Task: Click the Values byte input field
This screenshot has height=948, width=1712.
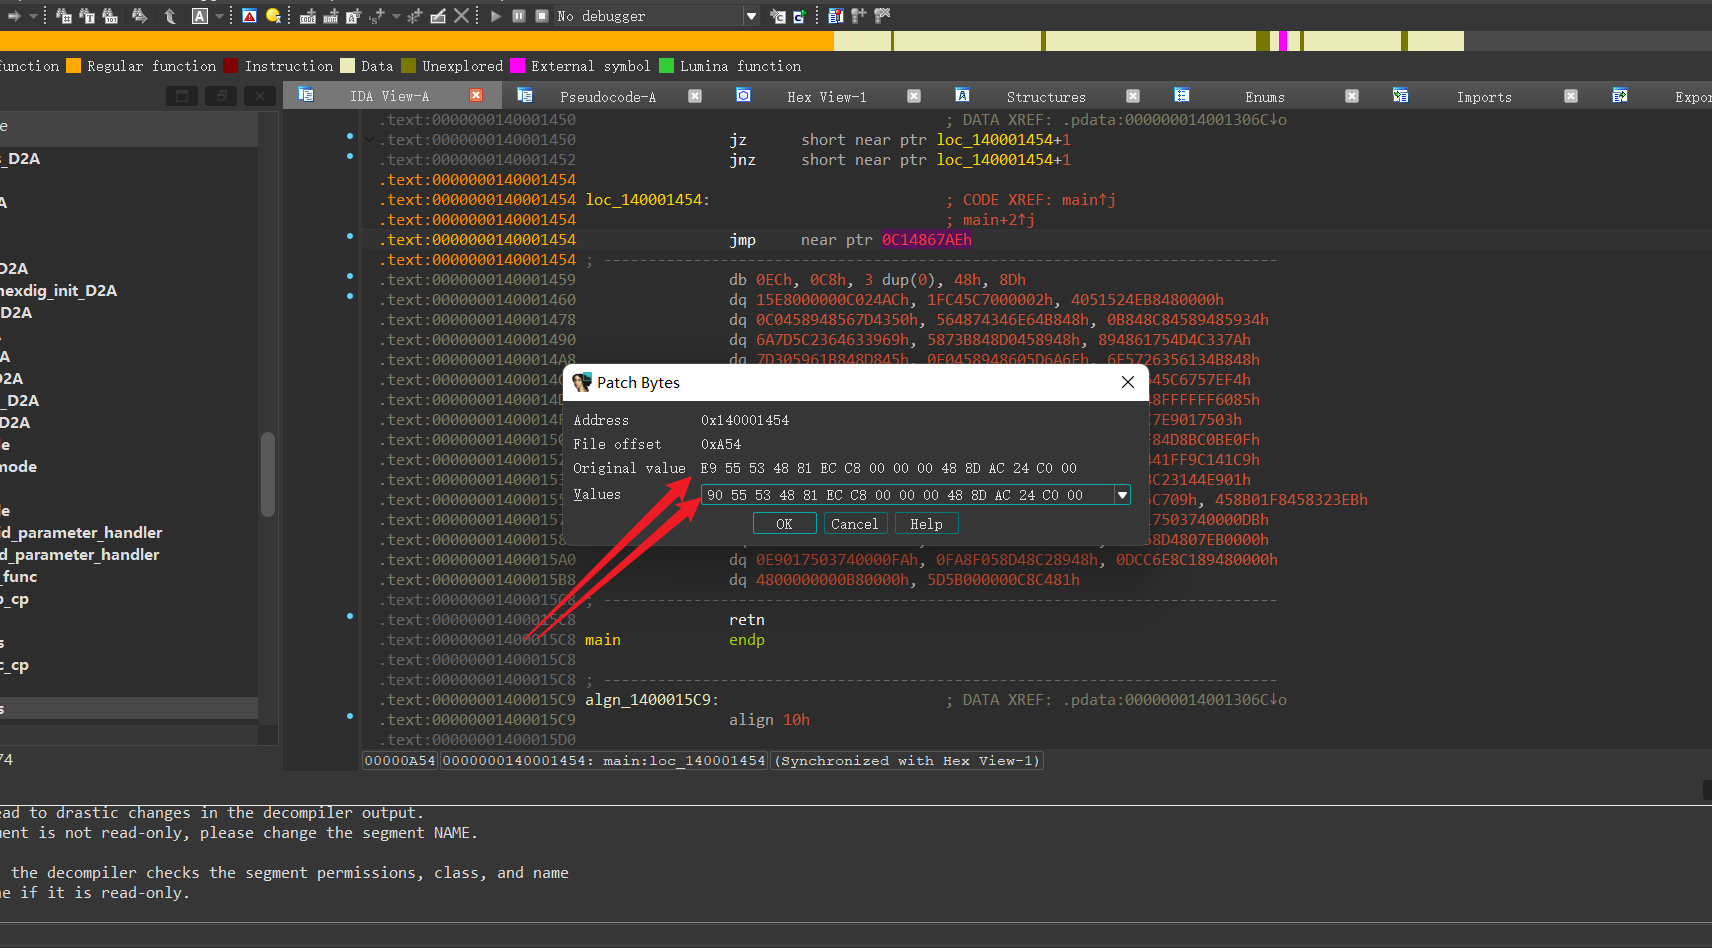Action: [x=907, y=495]
